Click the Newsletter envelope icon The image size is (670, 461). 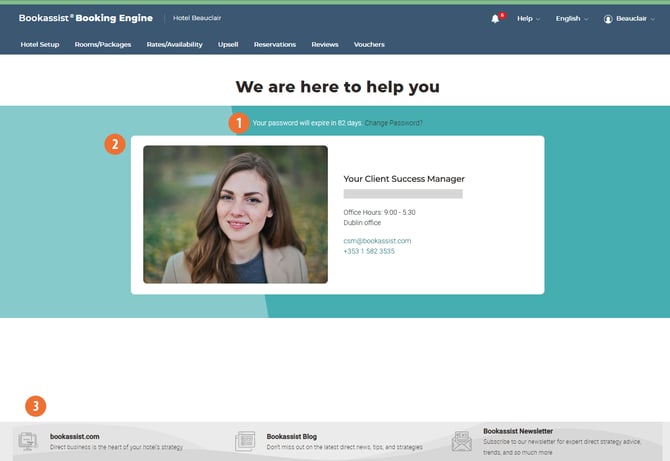tap(461, 441)
